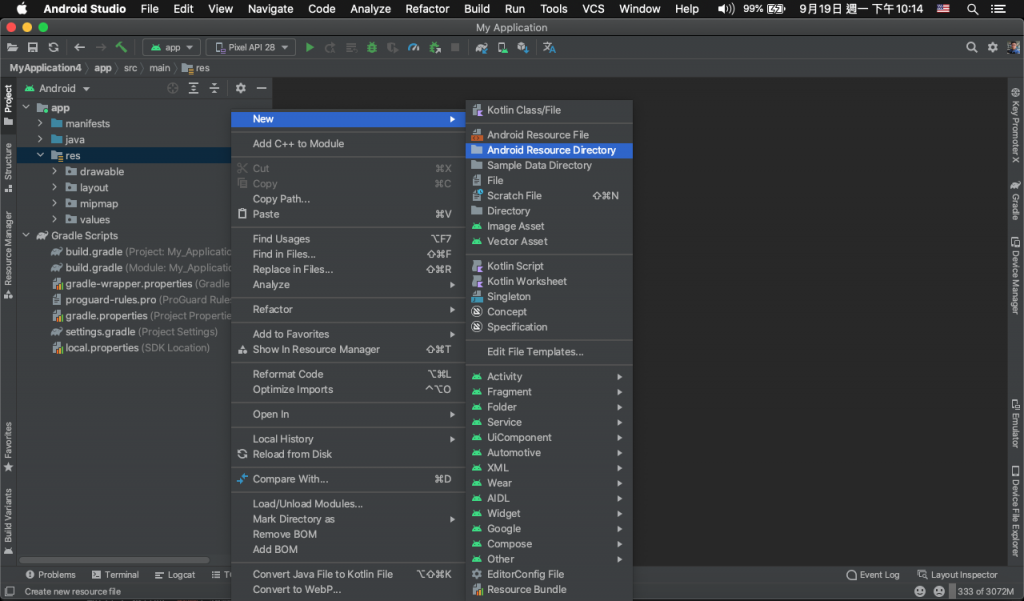Open the Pixel API 28 device dropdown
The width and height of the screenshot is (1024, 601).
(251, 48)
